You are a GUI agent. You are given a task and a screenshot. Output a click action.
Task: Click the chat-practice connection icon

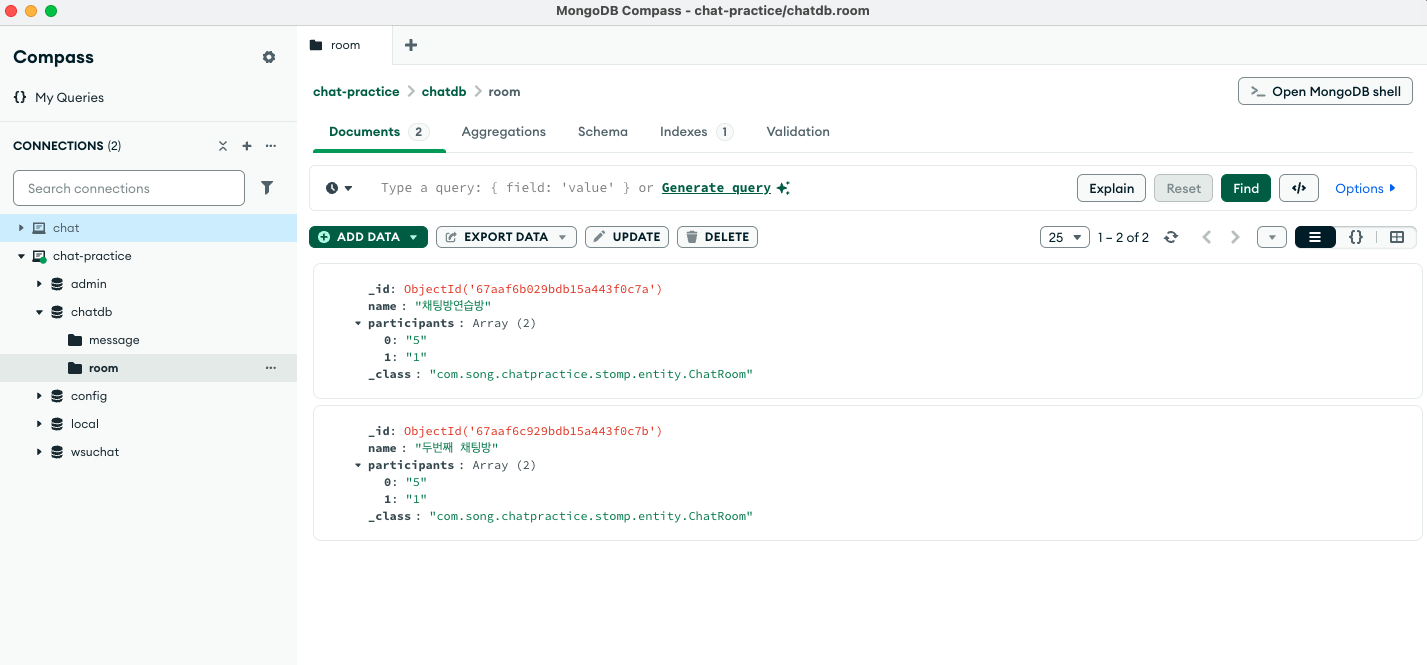click(39, 256)
